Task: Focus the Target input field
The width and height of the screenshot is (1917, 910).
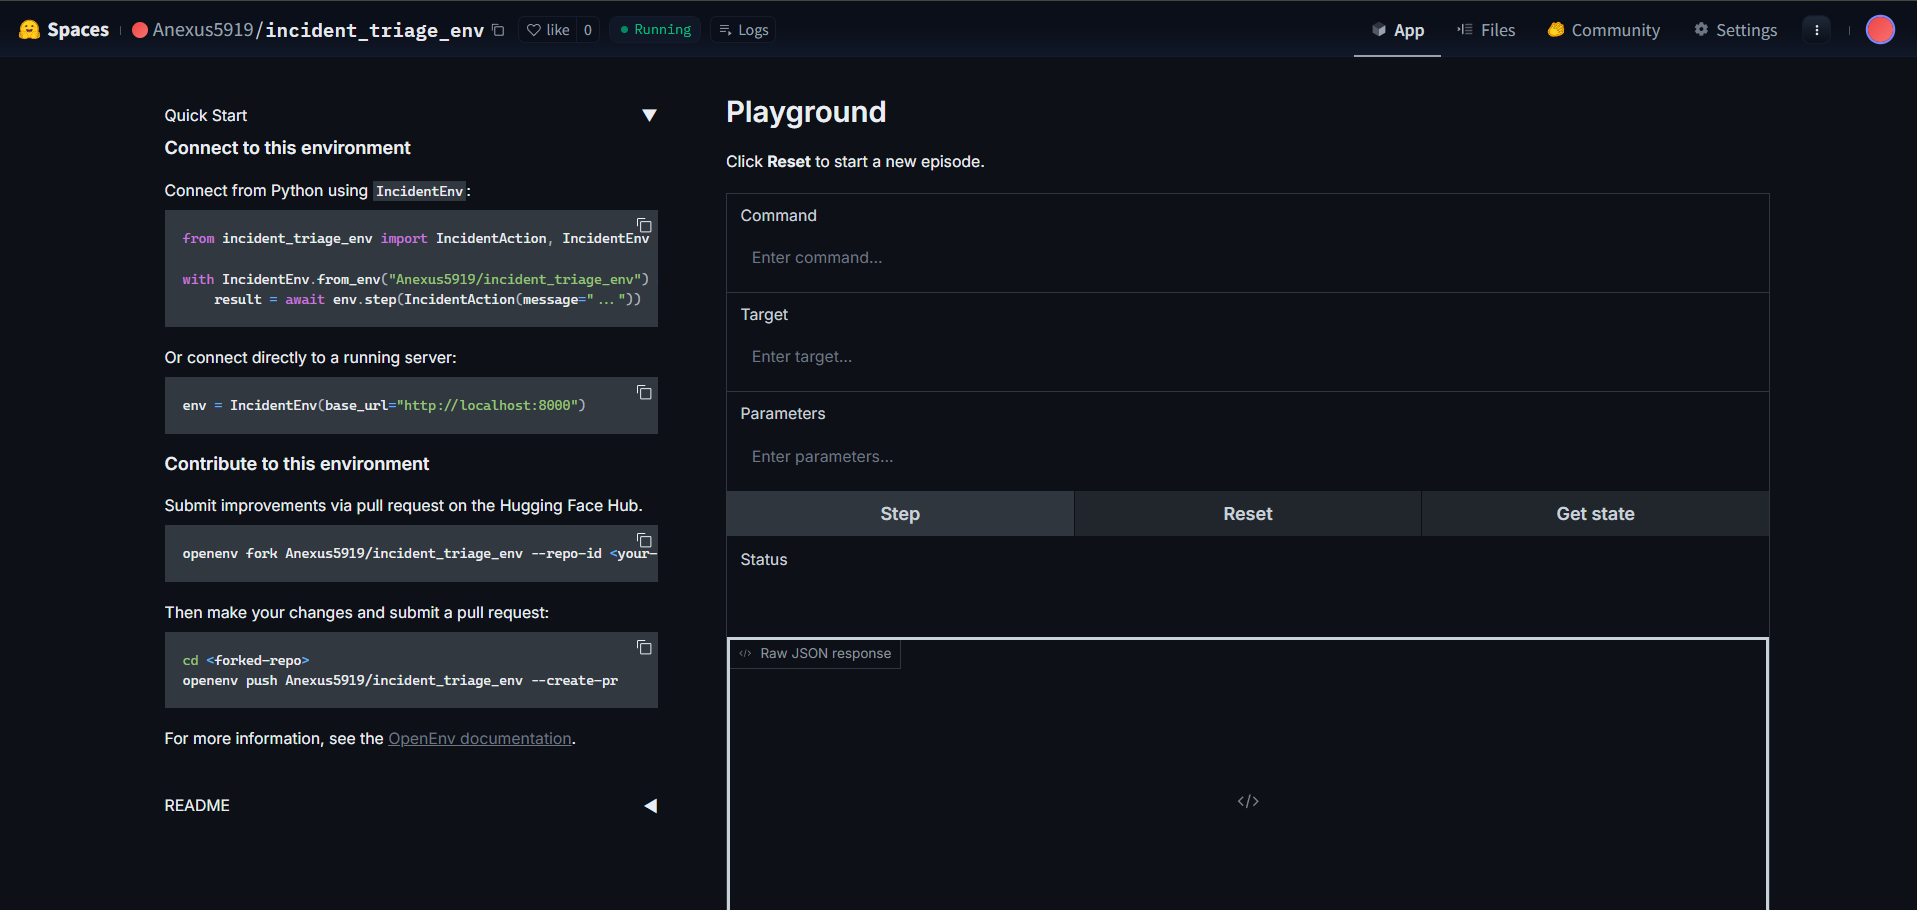Action: tap(1247, 357)
